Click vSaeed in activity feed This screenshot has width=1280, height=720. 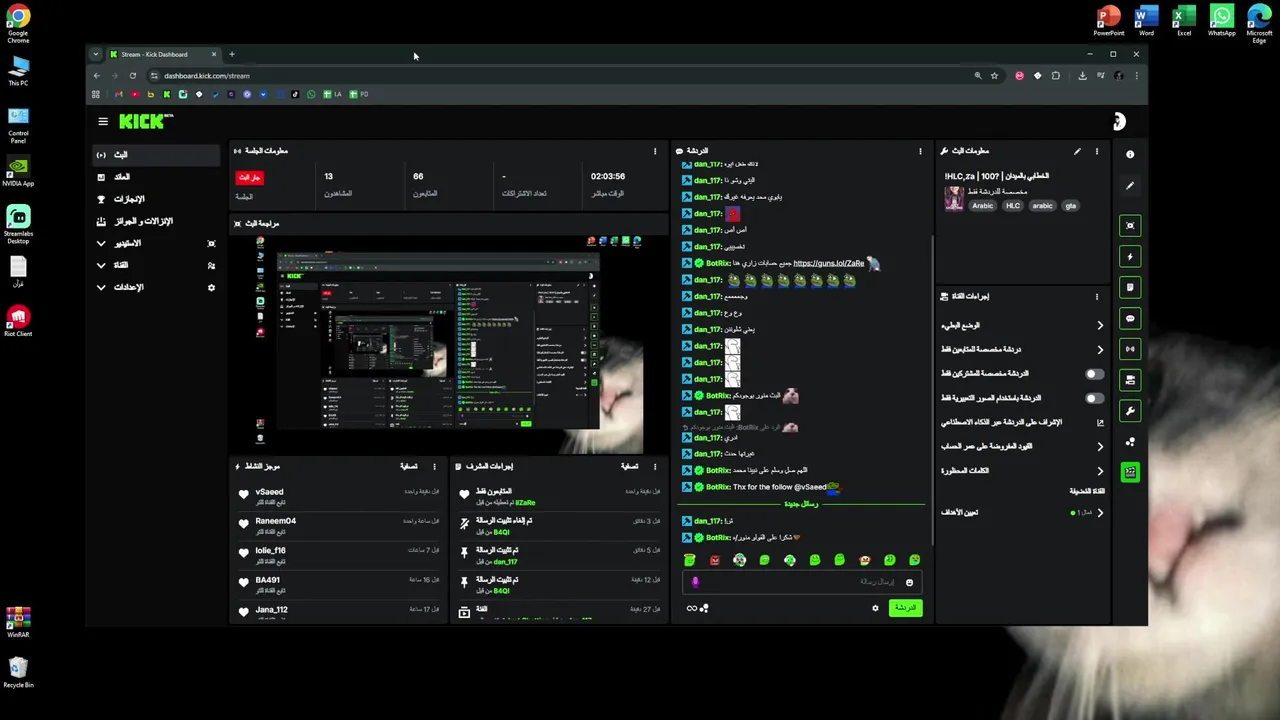point(269,492)
